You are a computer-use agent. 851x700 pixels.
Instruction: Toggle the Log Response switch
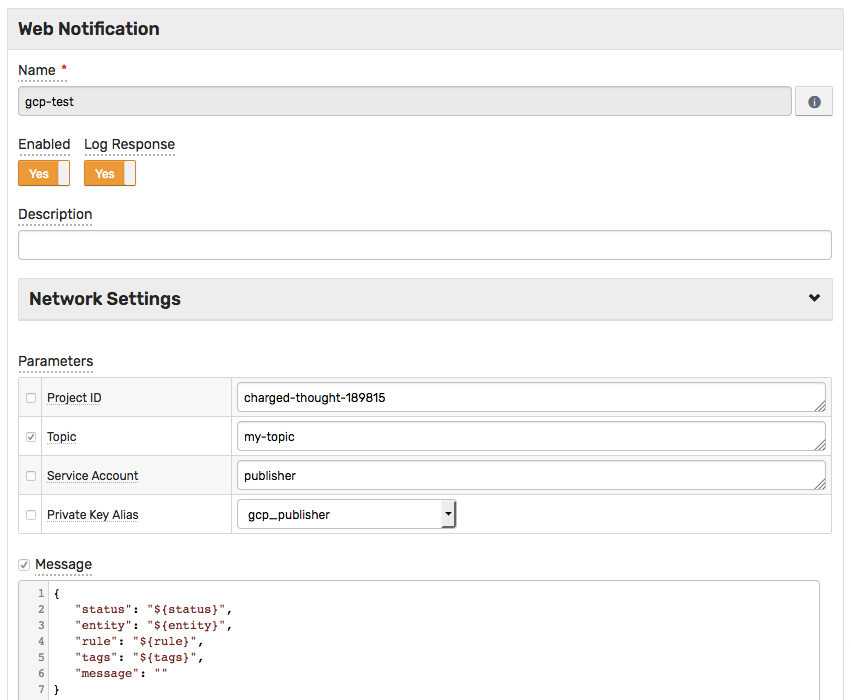coord(110,173)
